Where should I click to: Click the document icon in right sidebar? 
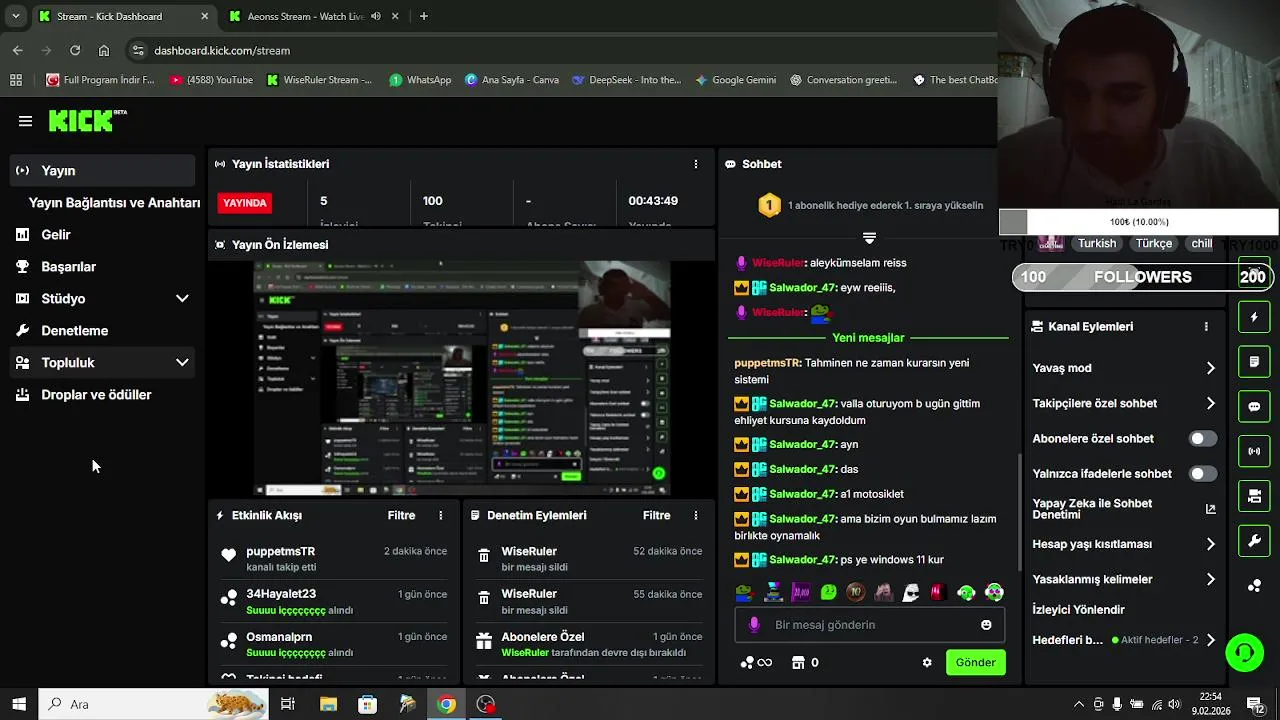(x=1254, y=361)
